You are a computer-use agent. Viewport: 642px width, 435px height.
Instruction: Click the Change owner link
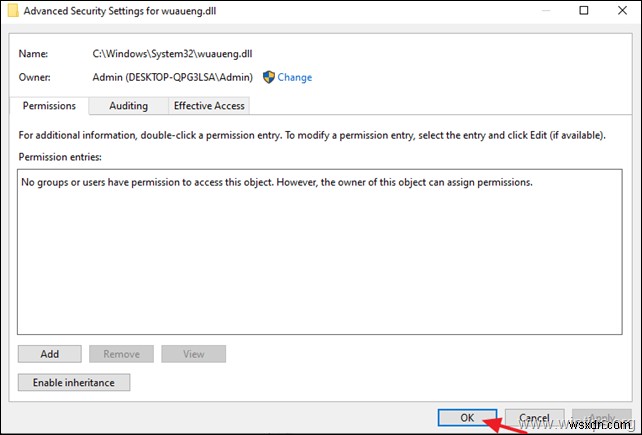294,77
